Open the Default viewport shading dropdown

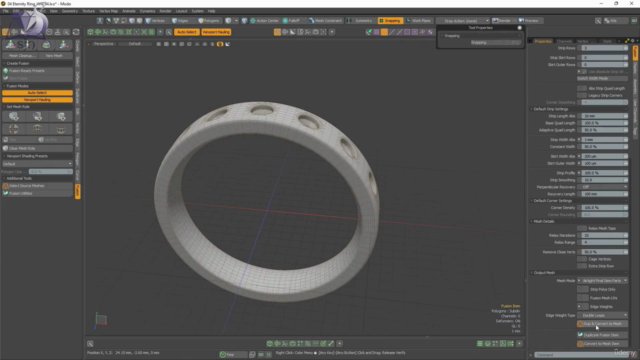tap(135, 44)
